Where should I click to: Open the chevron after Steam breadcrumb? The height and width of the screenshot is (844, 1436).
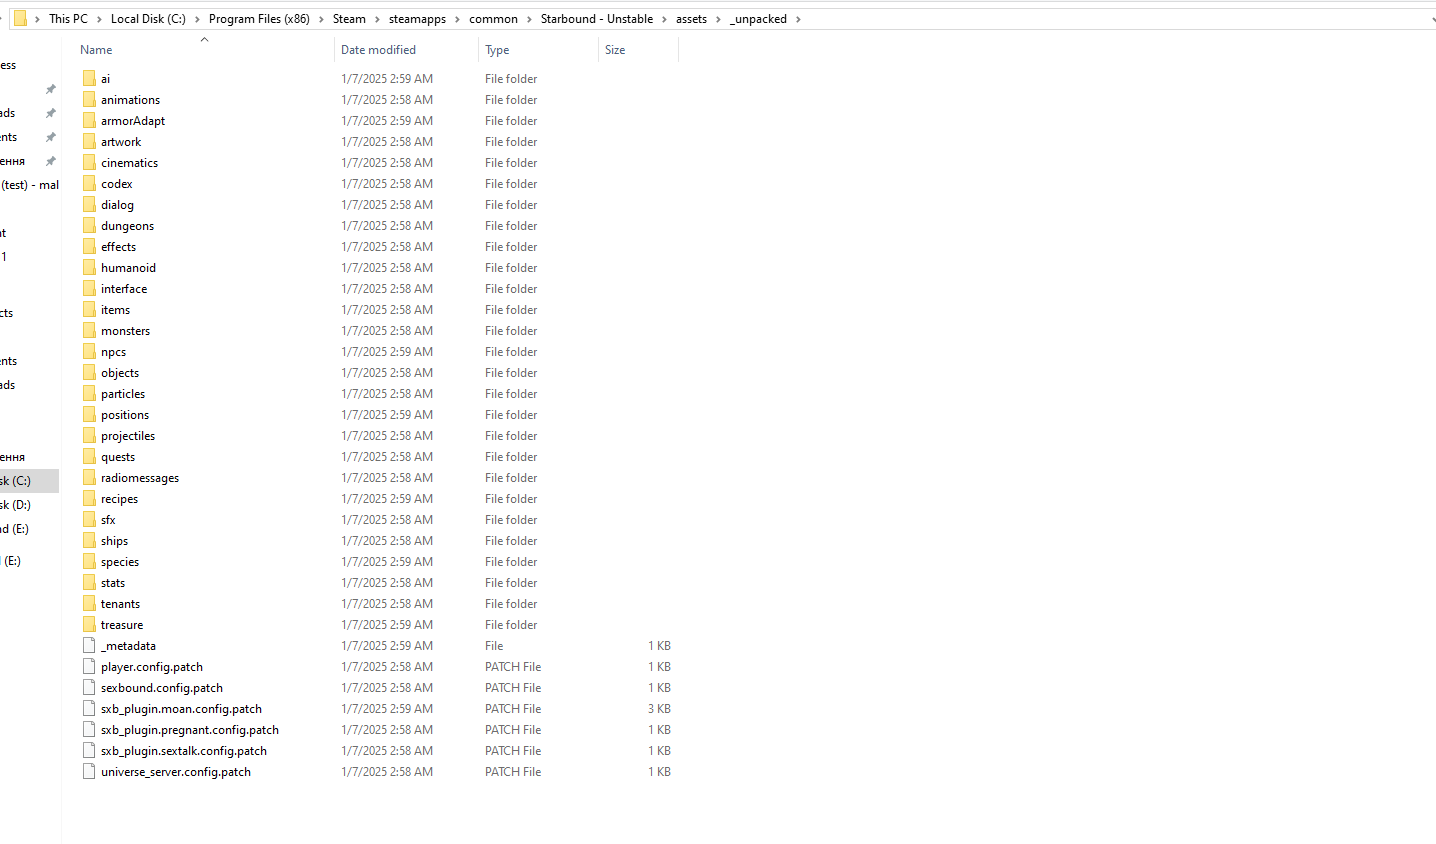[377, 19]
